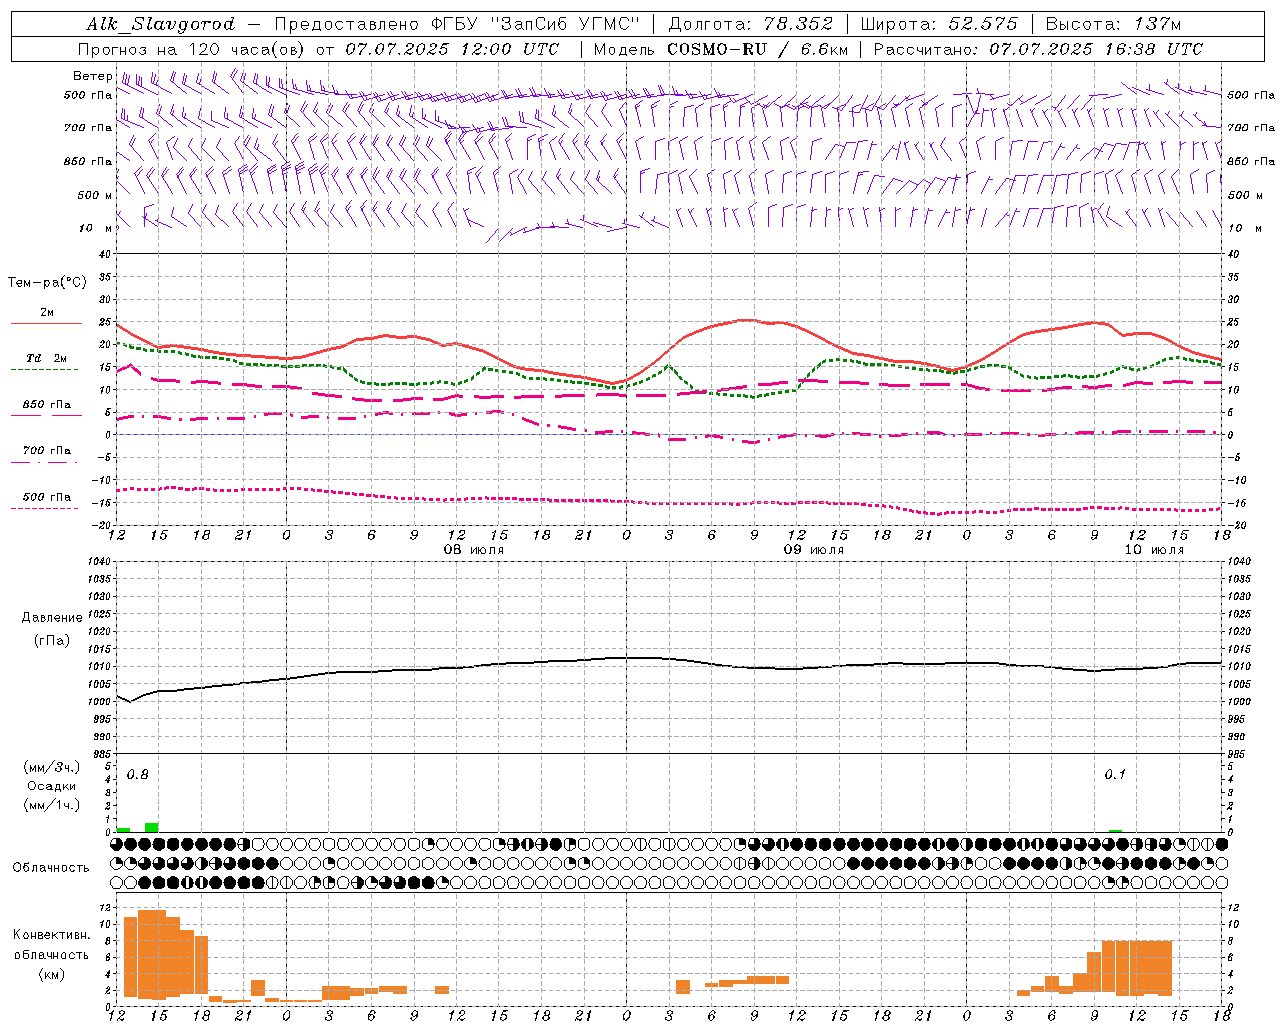
Task: Jump to the 10 июля date marker
Action: point(1155,550)
